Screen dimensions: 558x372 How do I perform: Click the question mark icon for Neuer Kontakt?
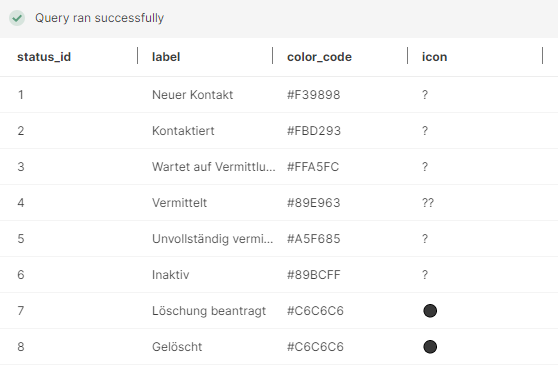coord(425,95)
